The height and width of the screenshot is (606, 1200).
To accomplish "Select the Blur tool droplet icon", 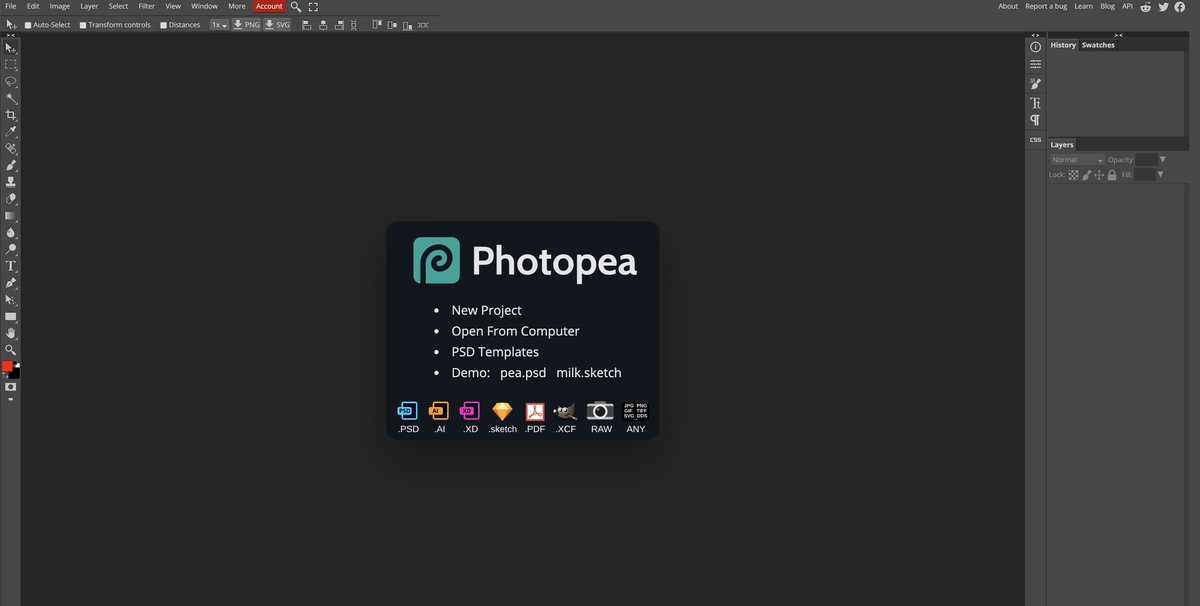I will coord(11,232).
